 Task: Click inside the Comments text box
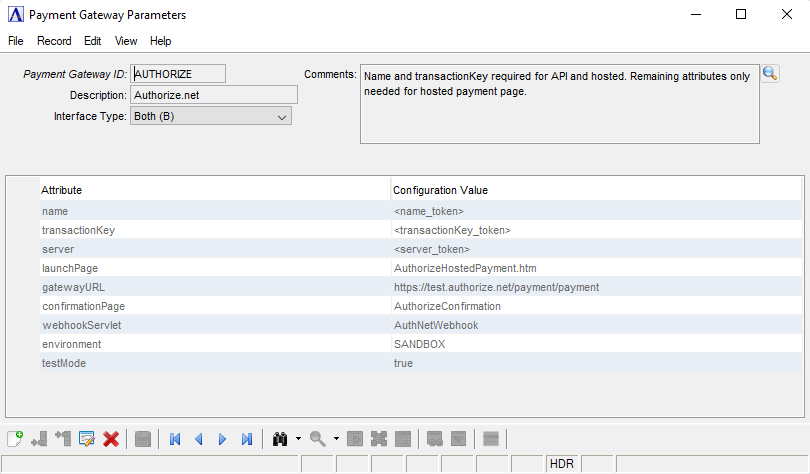[560, 104]
